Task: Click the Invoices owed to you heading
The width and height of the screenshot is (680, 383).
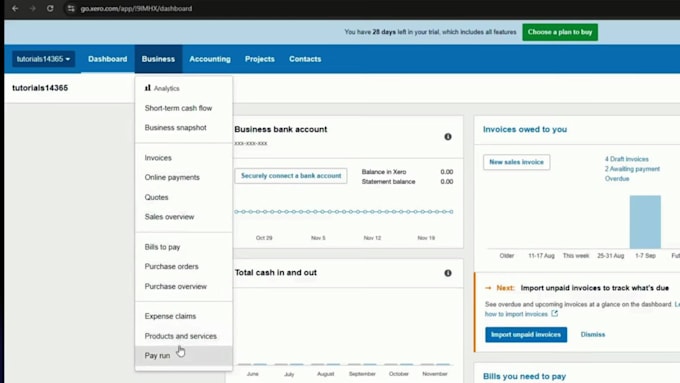Action: pos(525,129)
